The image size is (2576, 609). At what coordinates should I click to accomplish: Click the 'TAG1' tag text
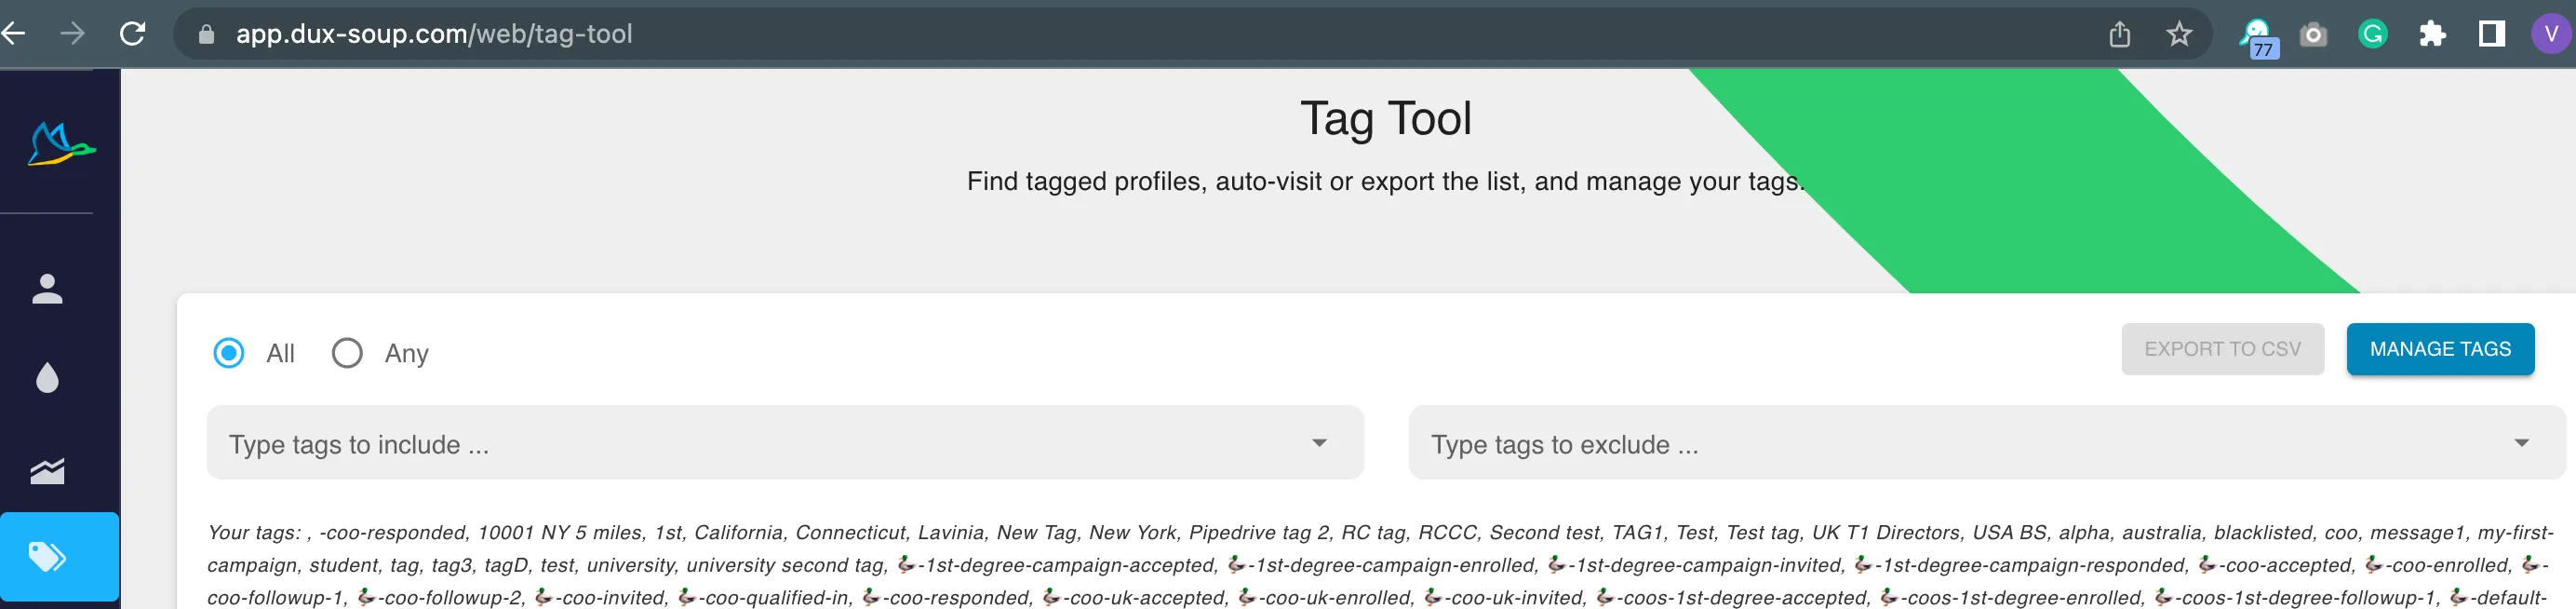point(1637,533)
